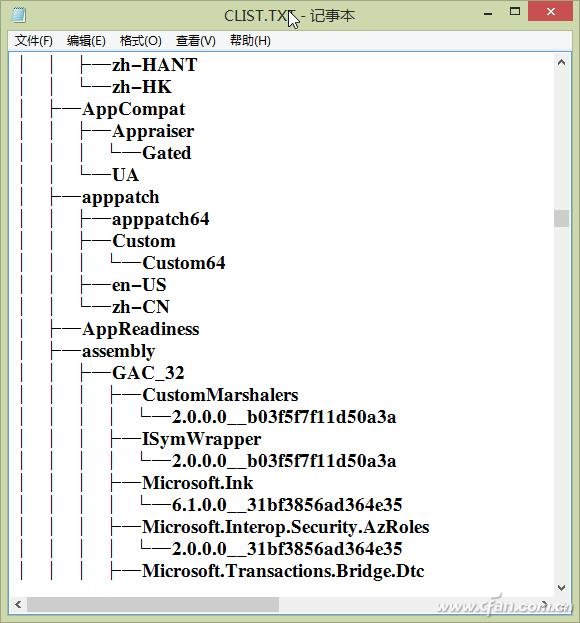Open the 查看(V) View menu
The width and height of the screenshot is (580, 623).
pos(195,41)
